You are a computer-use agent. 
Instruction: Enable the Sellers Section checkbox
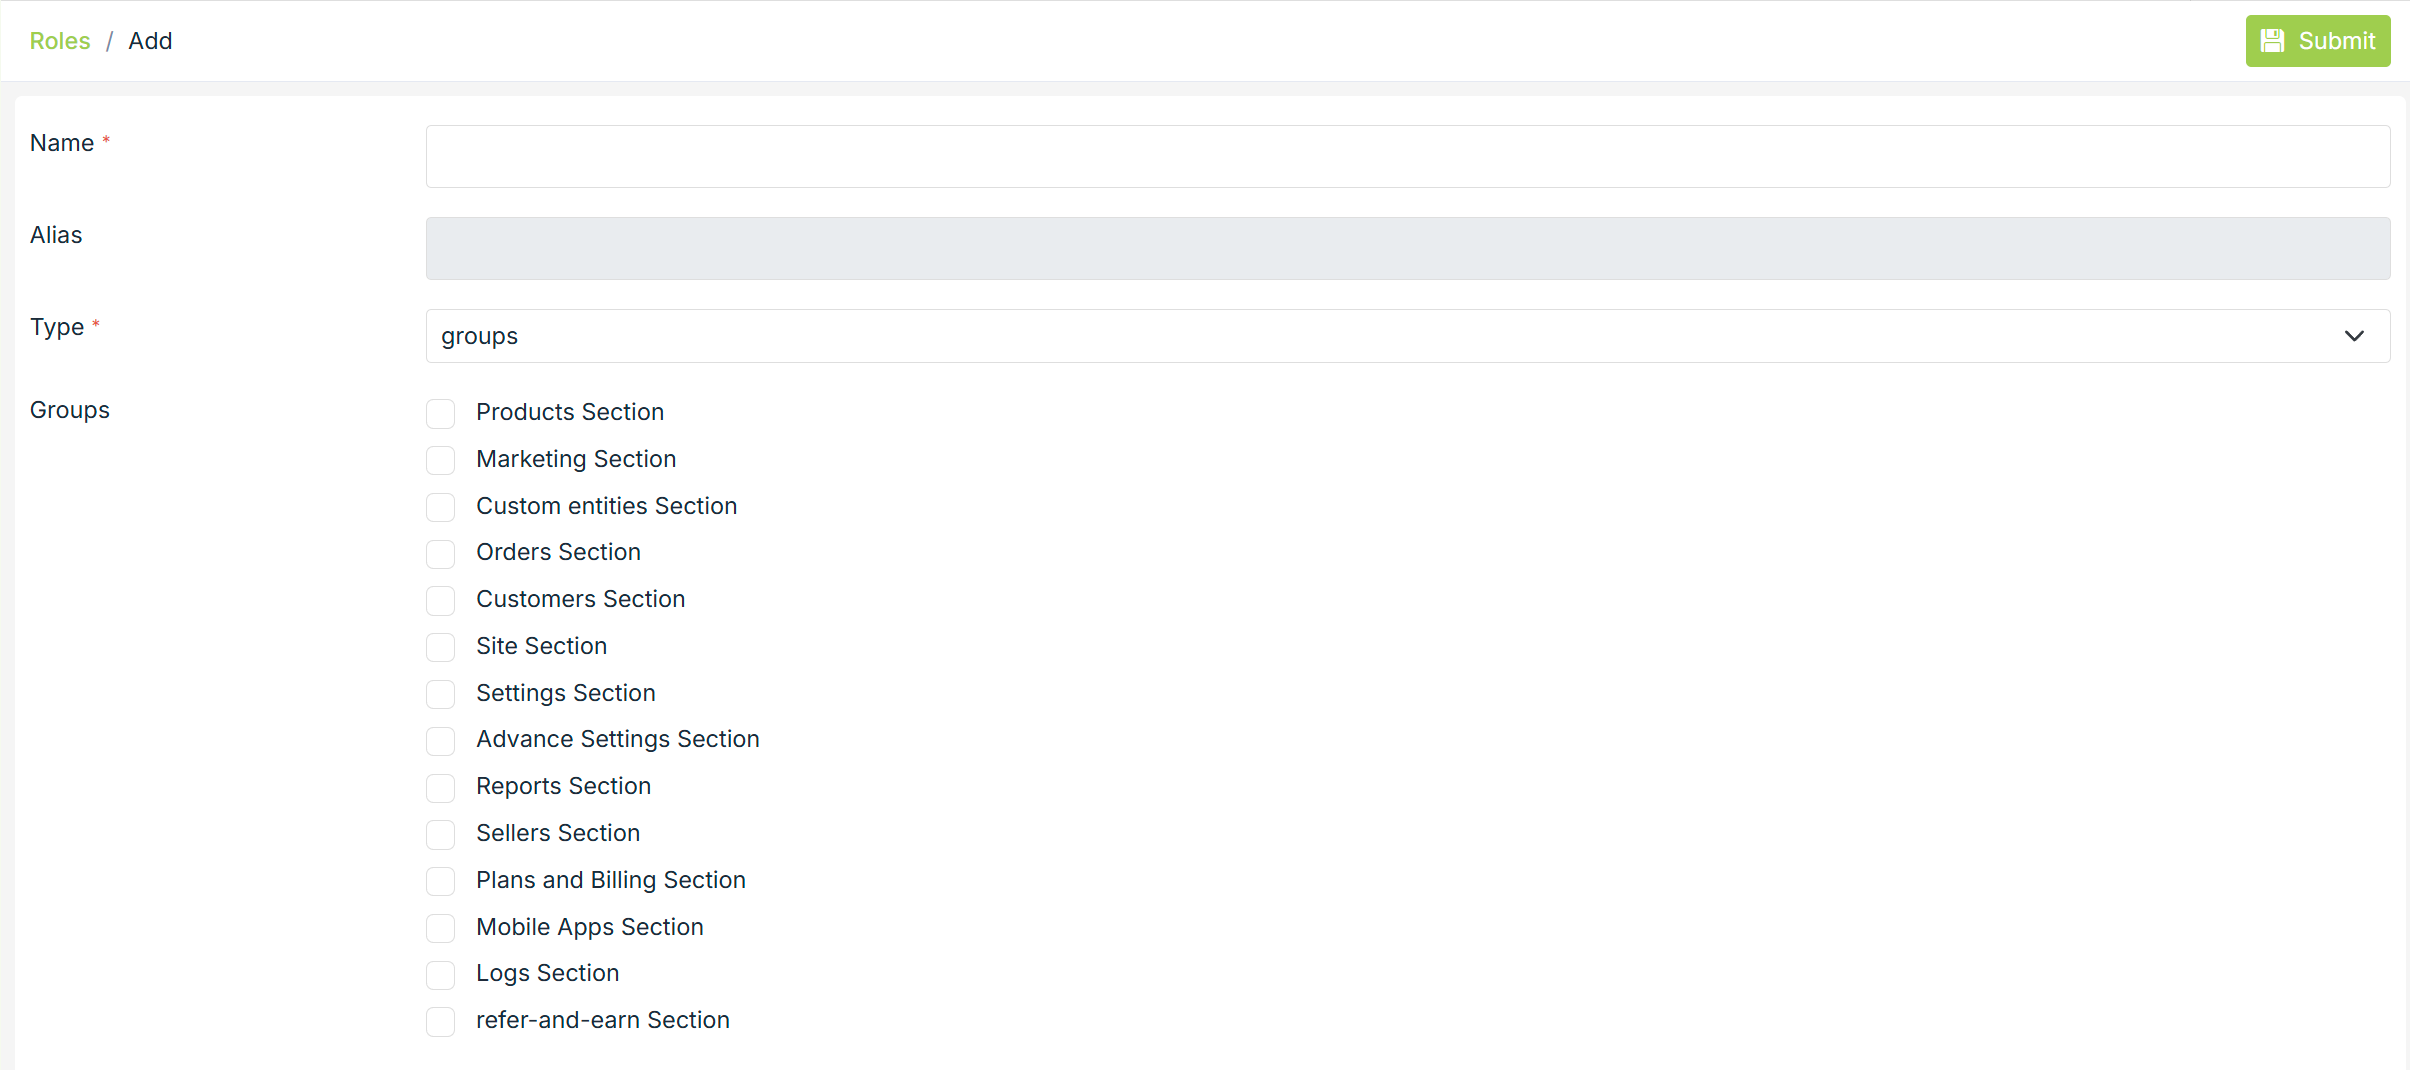pyautogui.click(x=440, y=834)
